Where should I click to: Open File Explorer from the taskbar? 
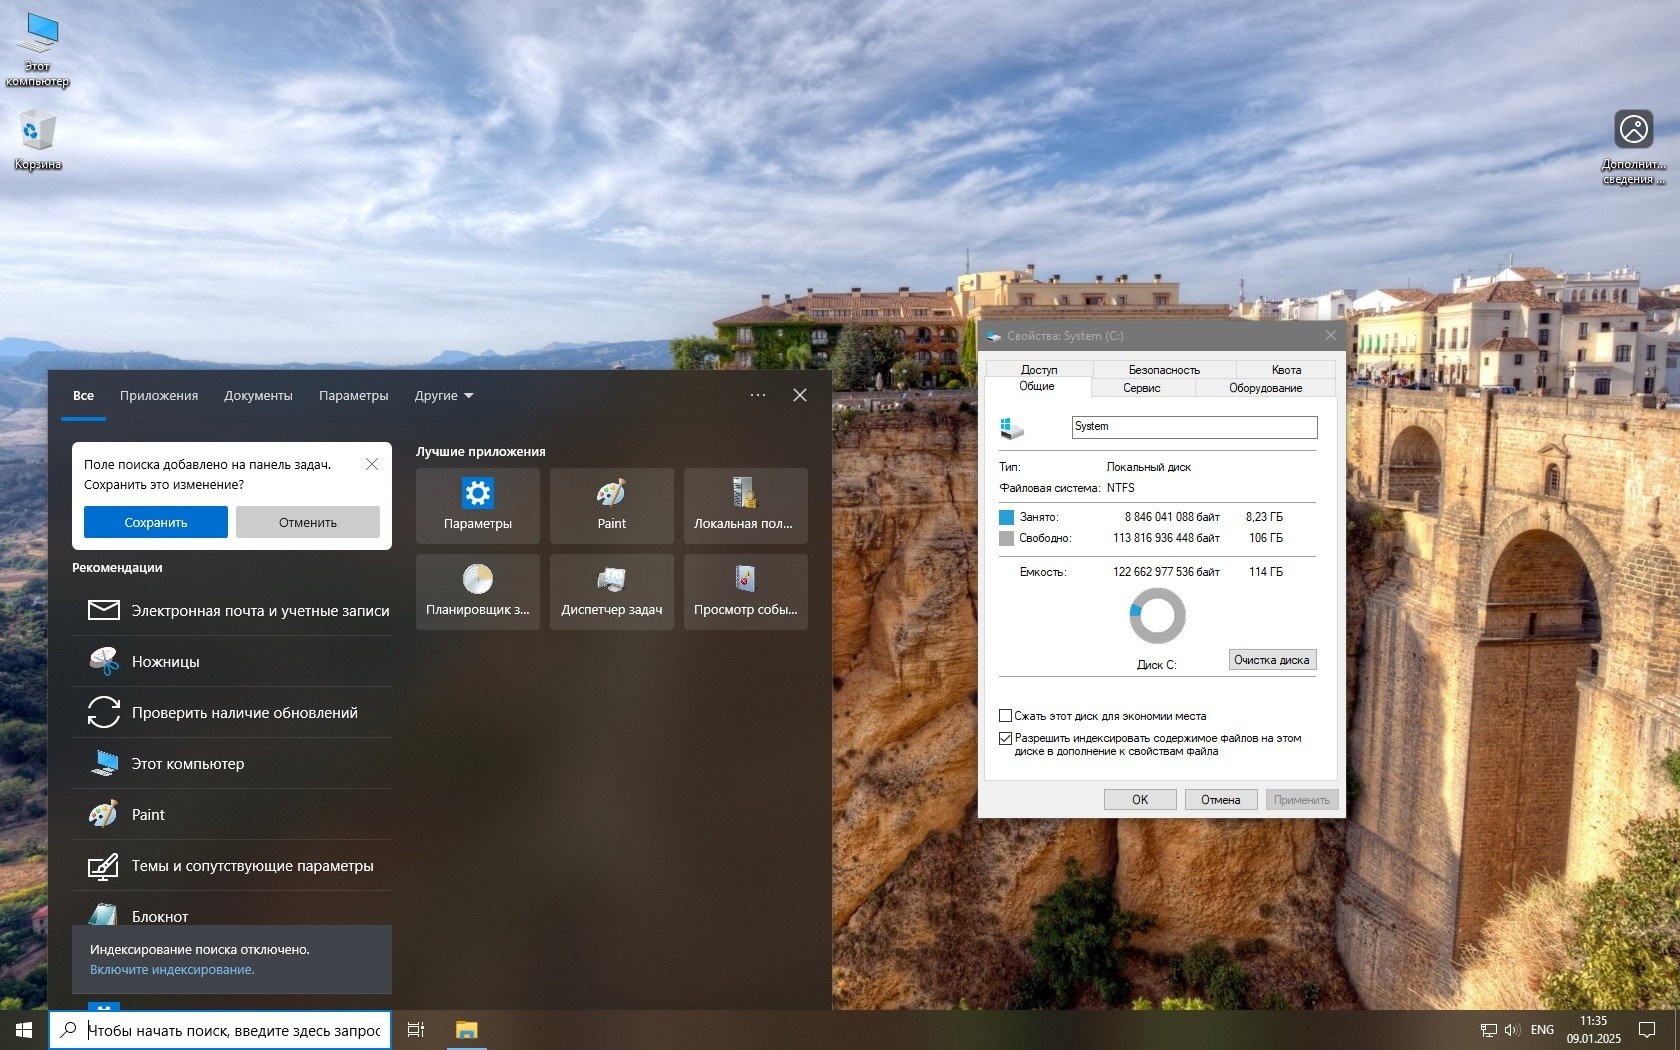click(466, 1030)
